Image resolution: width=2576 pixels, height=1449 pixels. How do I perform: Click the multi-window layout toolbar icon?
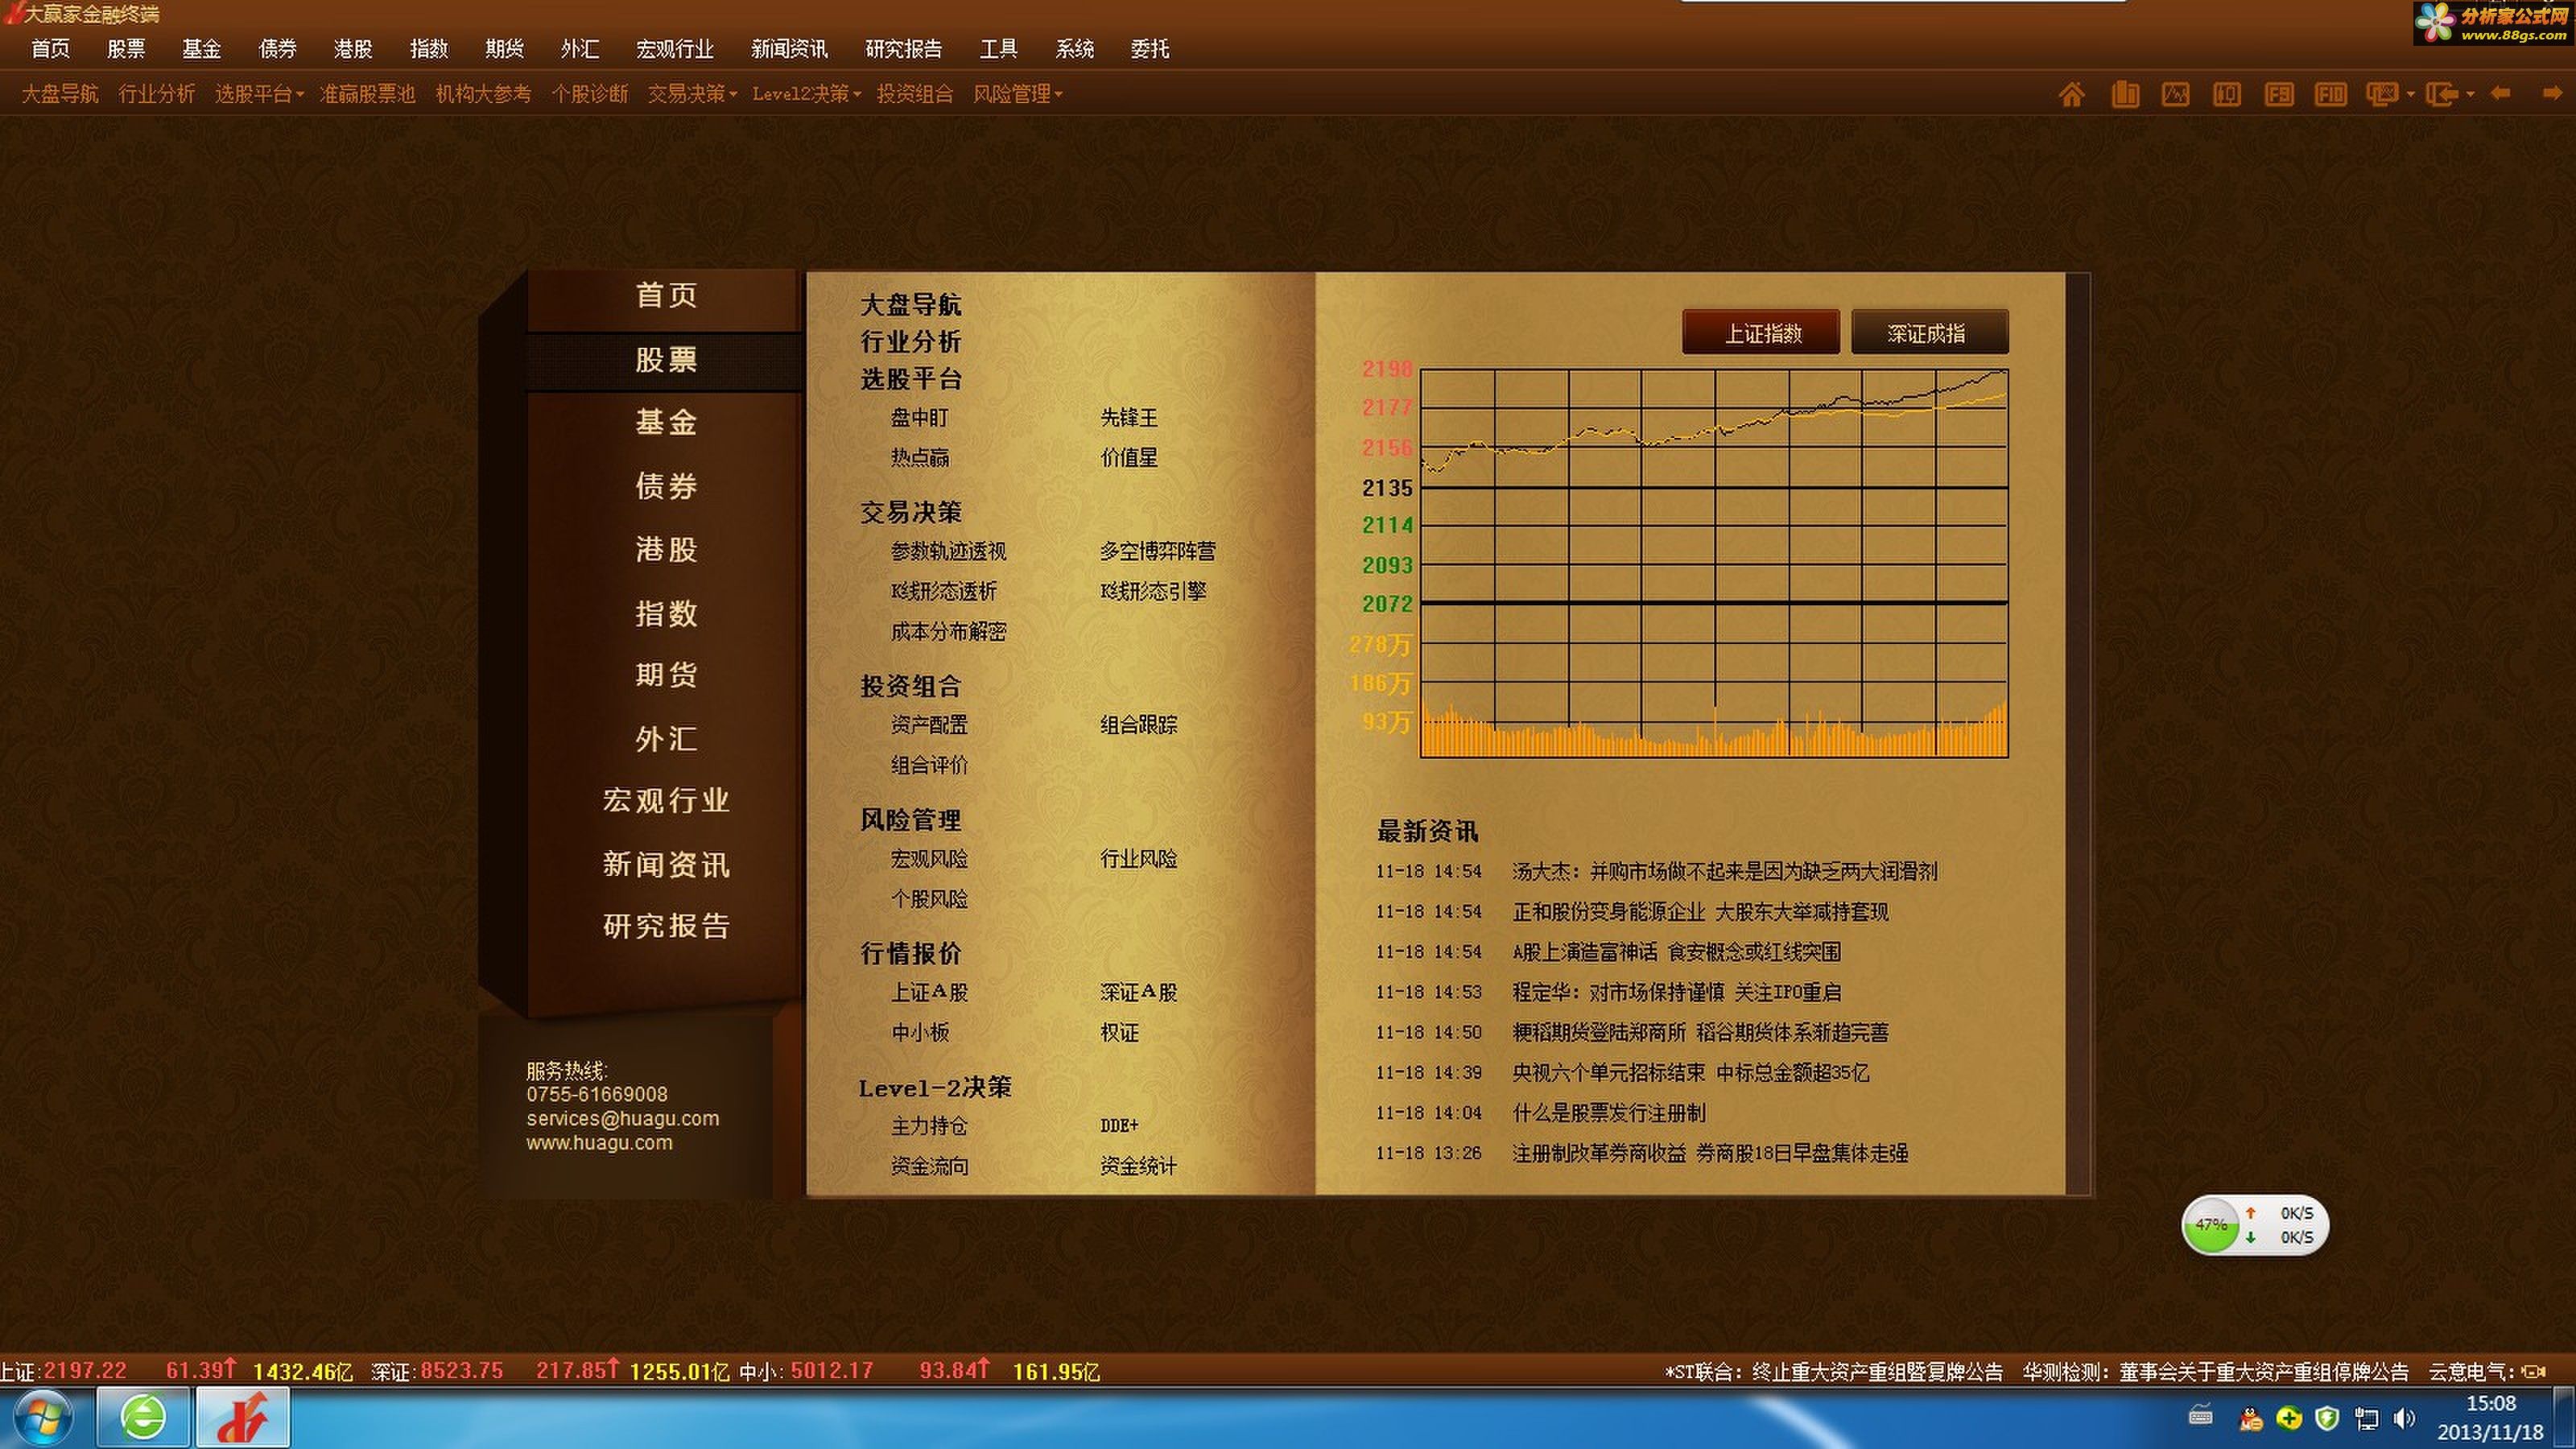click(2382, 94)
